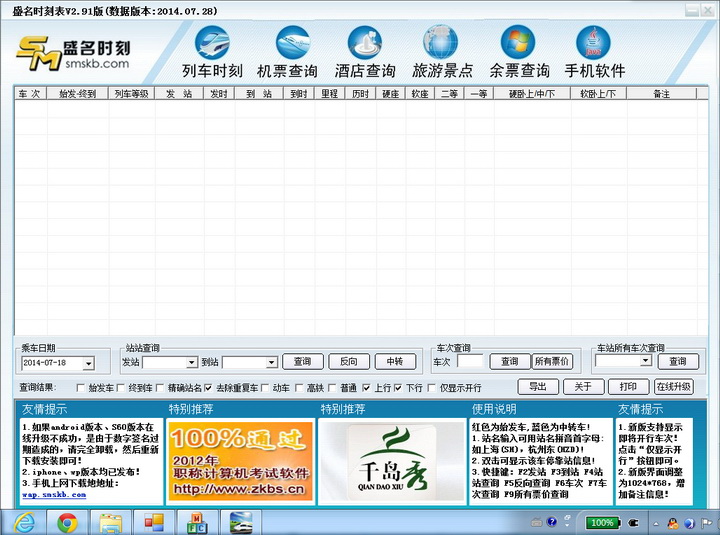Click the green 100% battery indicator

[x=602, y=523]
